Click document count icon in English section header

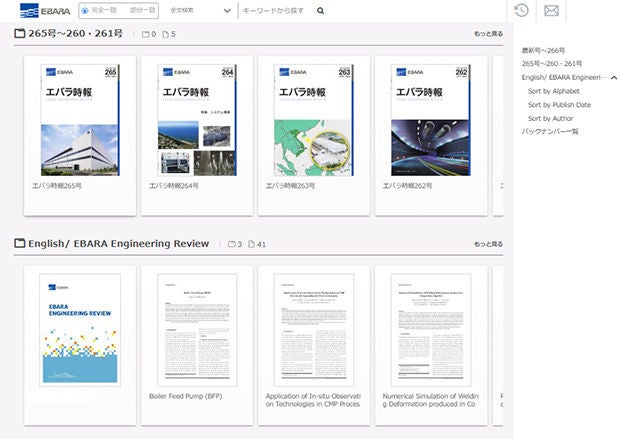click(x=252, y=244)
